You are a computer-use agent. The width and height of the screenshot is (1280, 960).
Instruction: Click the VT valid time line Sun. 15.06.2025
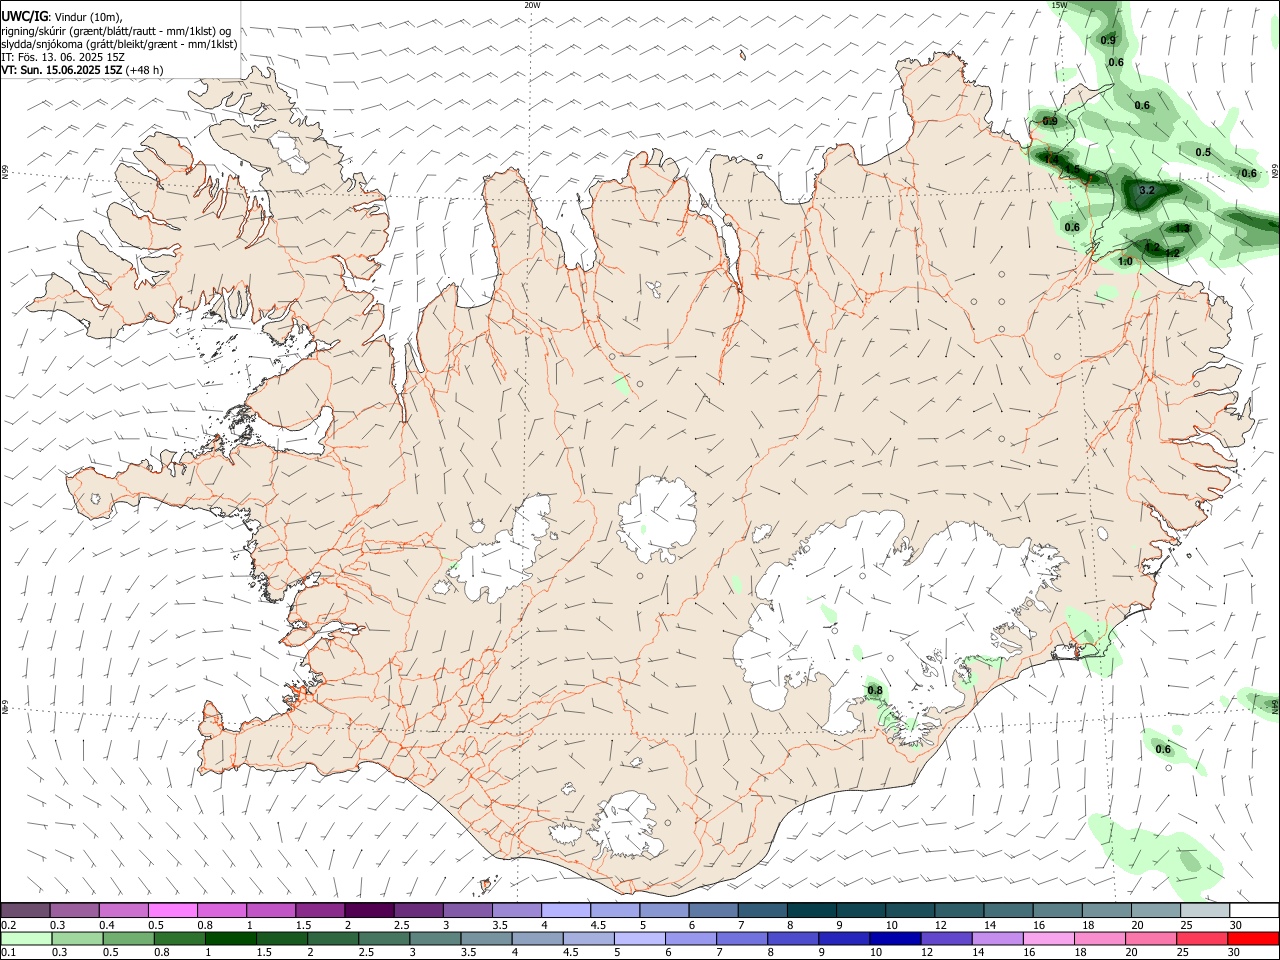click(82, 70)
